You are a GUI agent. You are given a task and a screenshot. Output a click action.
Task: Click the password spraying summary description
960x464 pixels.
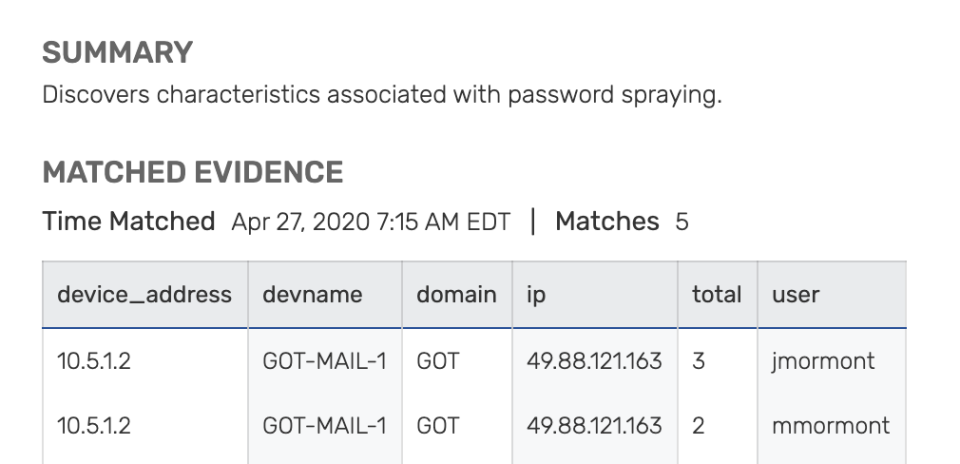pyautogui.click(x=381, y=96)
